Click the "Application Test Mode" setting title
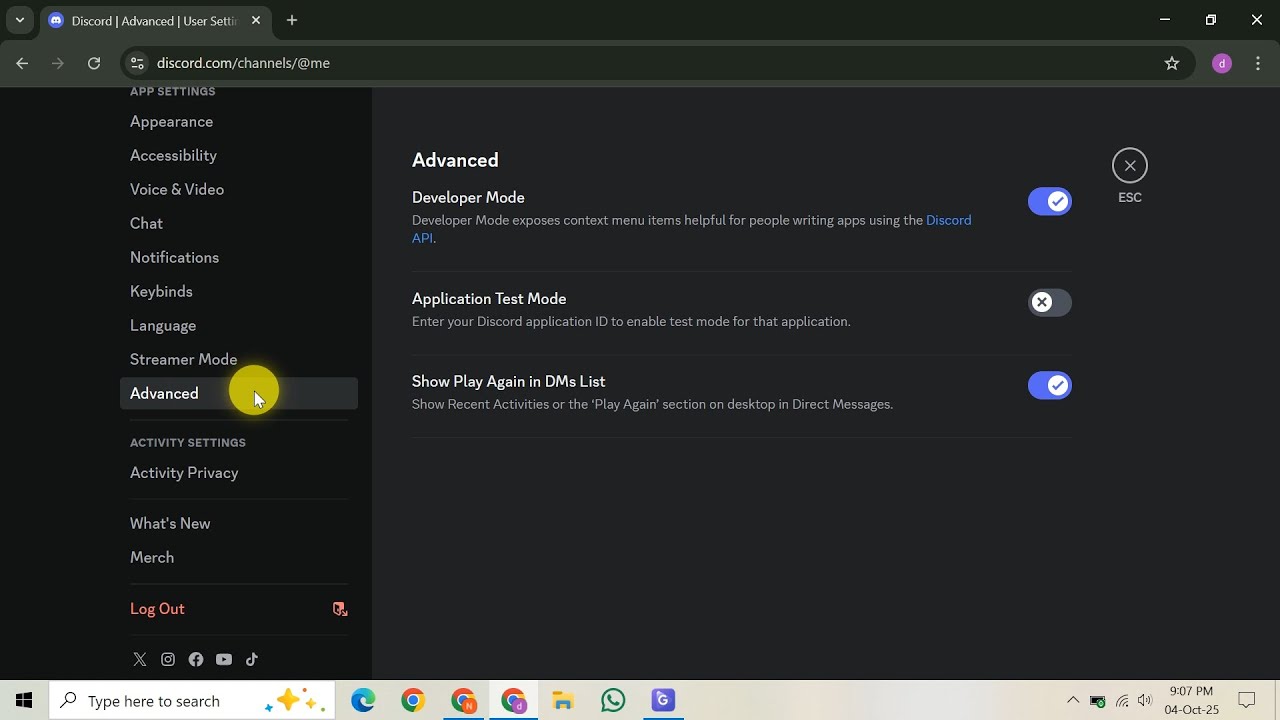Viewport: 1280px width, 720px height. 489,299
